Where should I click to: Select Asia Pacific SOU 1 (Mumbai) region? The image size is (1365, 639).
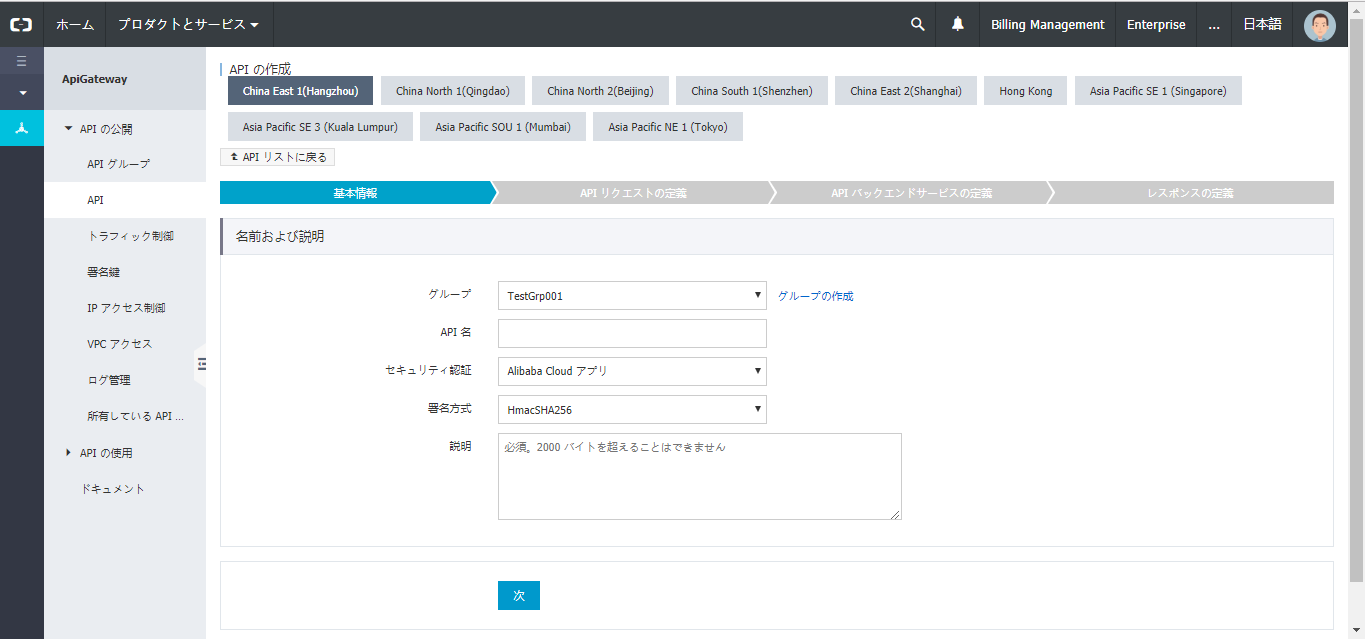coord(503,127)
